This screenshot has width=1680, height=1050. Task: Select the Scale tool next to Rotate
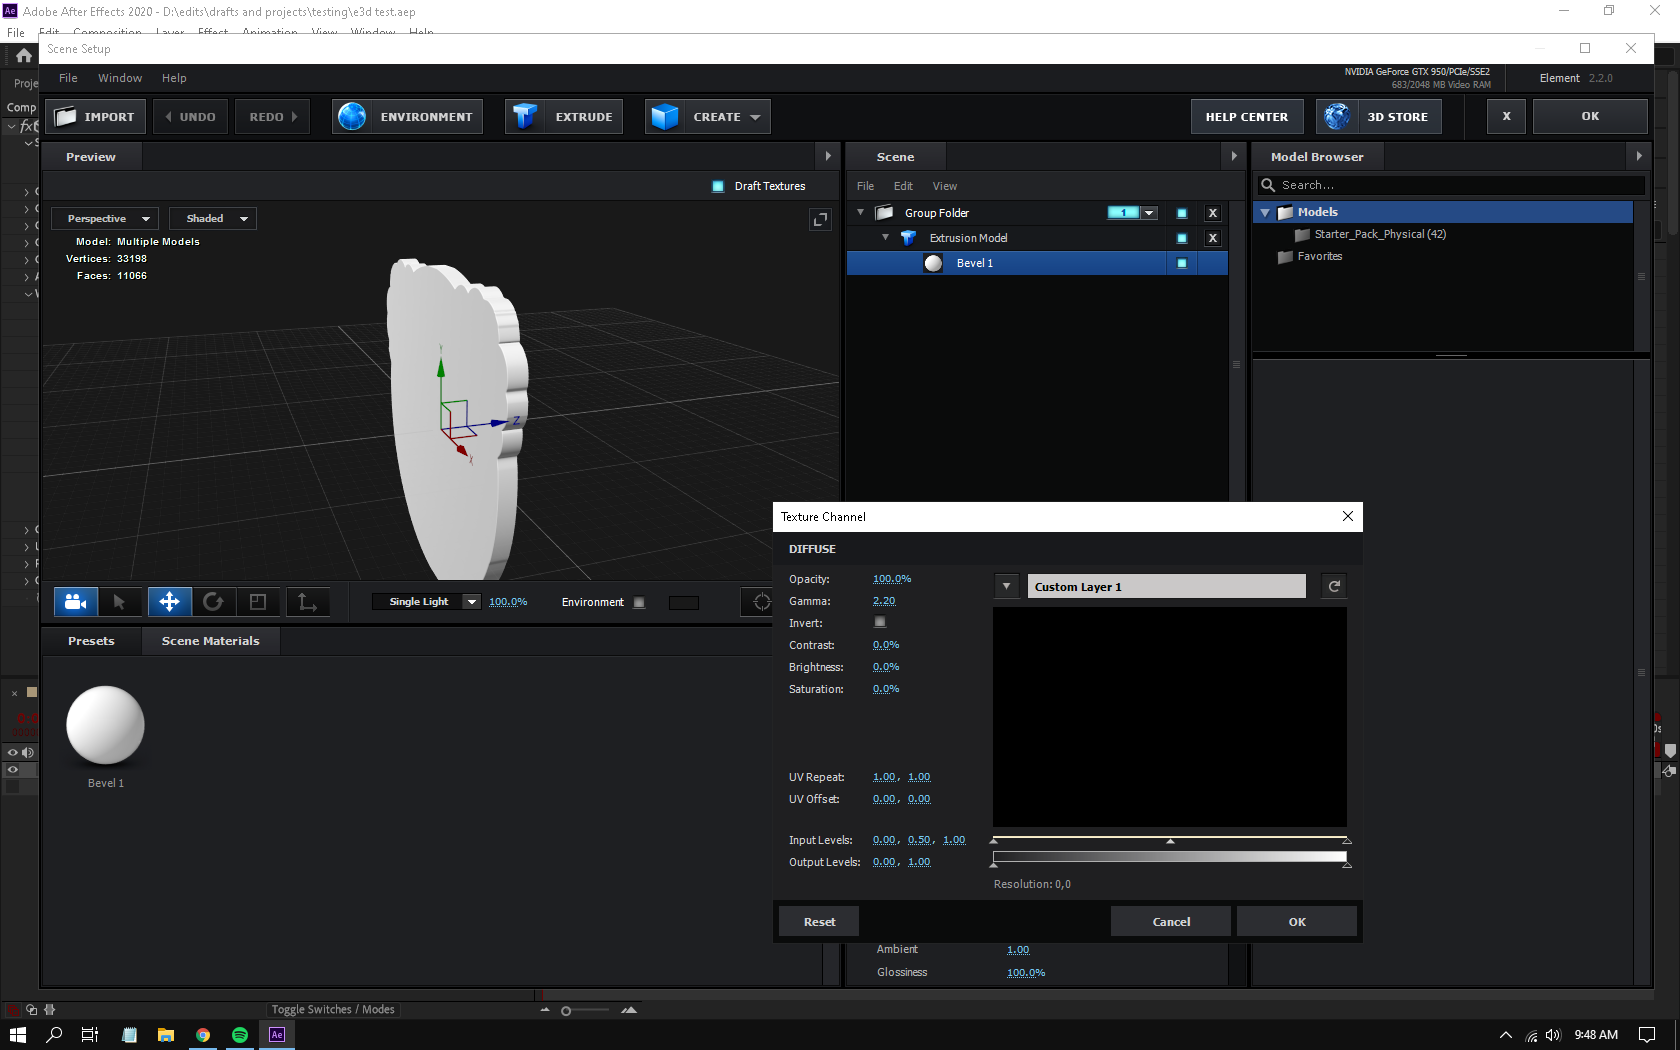click(x=258, y=602)
